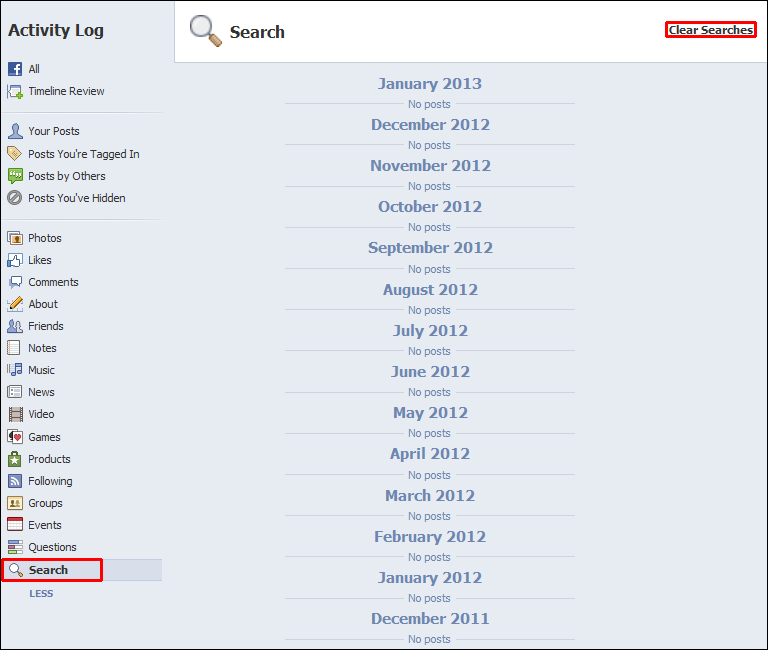Click the Video filmstrip icon
Viewport: 768px width, 650px height.
point(15,414)
